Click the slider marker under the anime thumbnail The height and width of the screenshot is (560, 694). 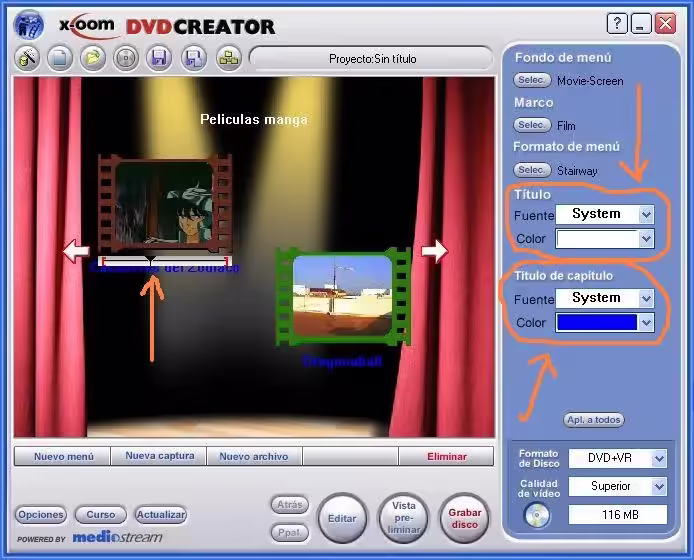[x=151, y=260]
